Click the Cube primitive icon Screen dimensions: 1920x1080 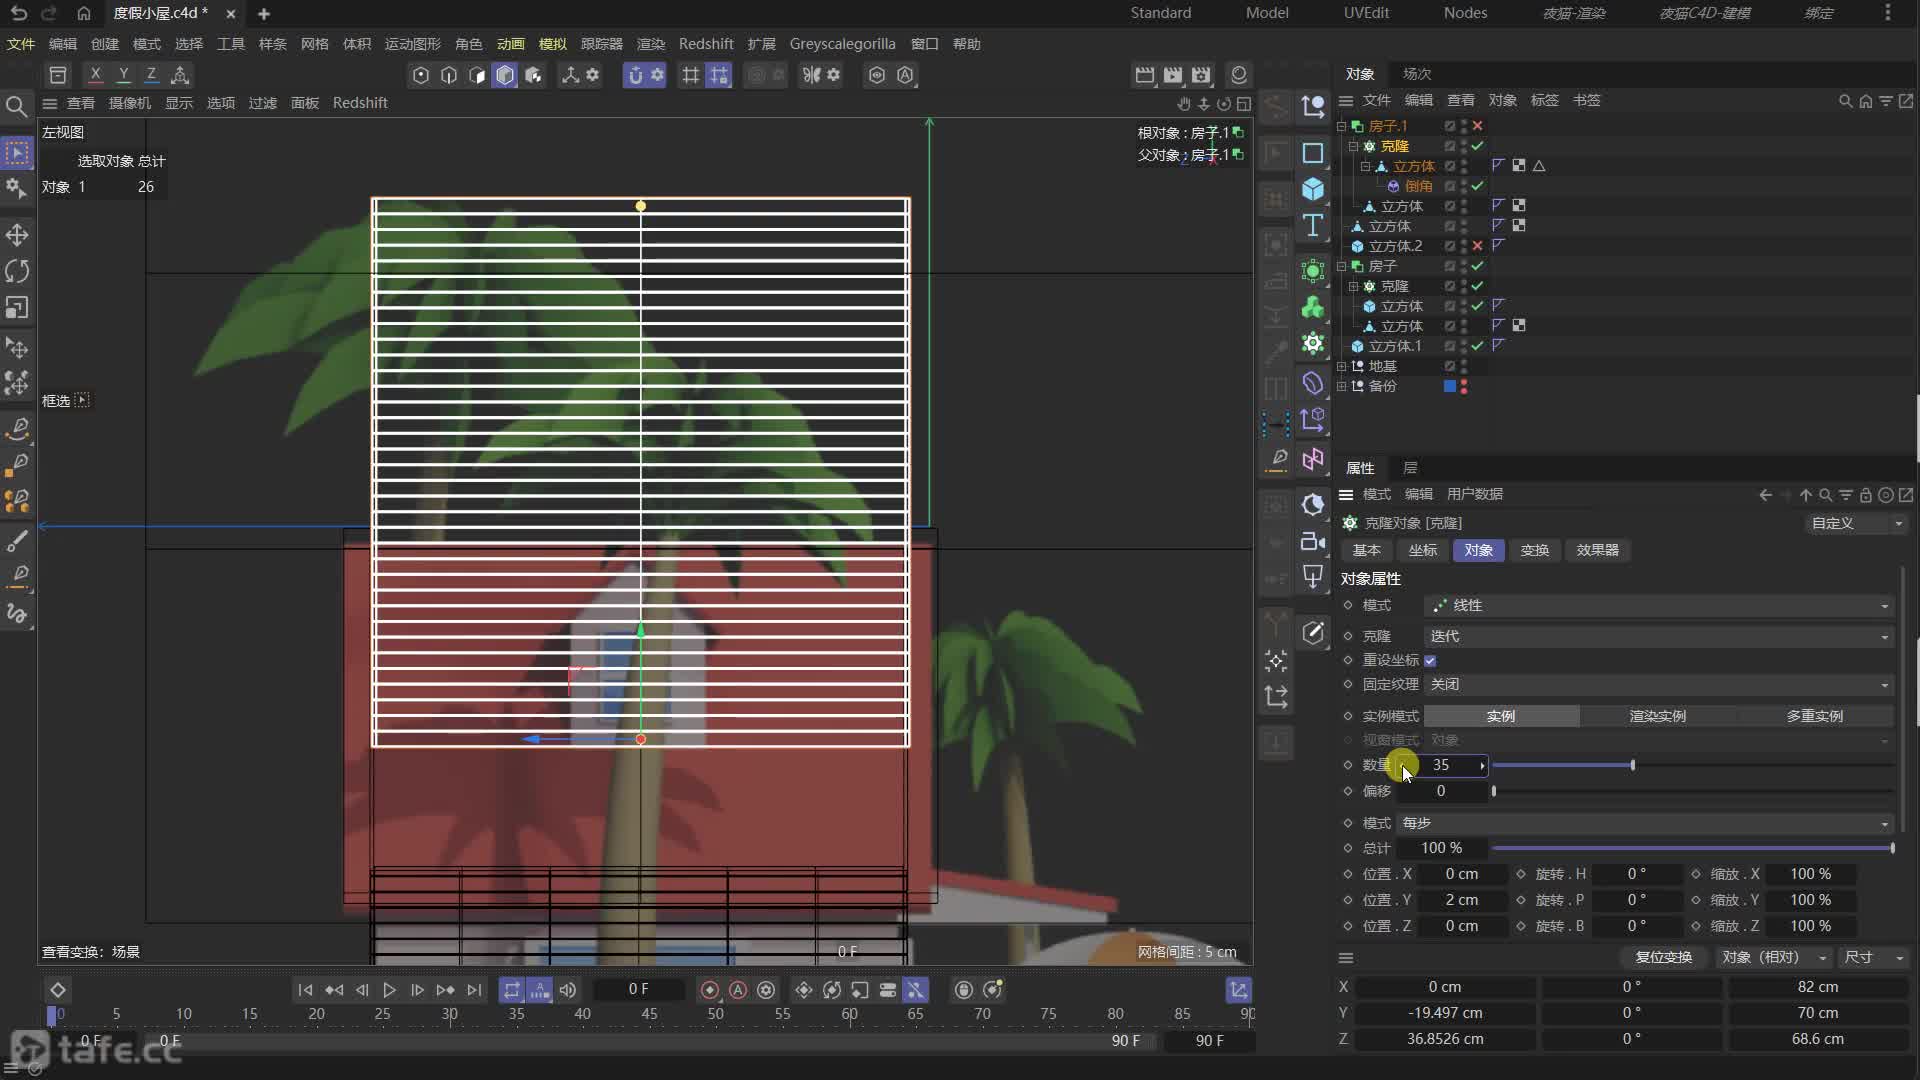point(1313,189)
